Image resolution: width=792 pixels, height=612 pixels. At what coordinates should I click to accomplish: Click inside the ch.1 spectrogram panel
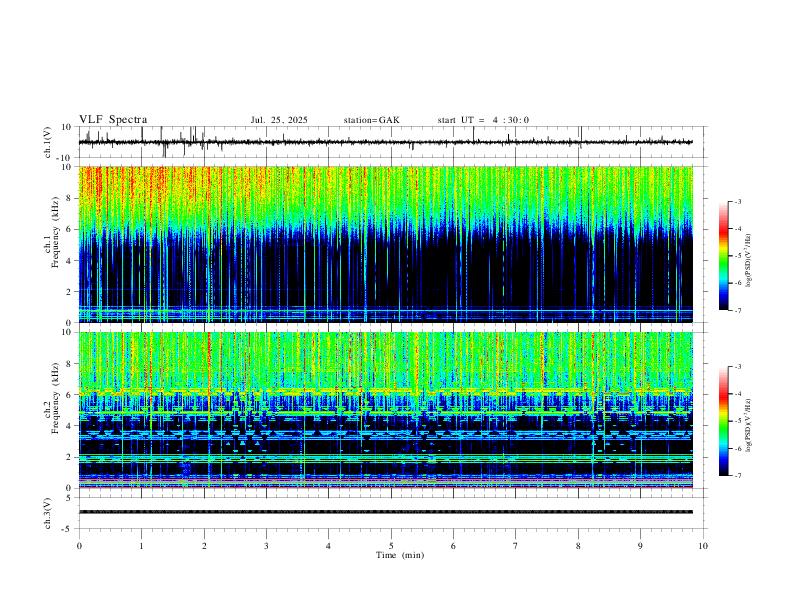point(385,244)
